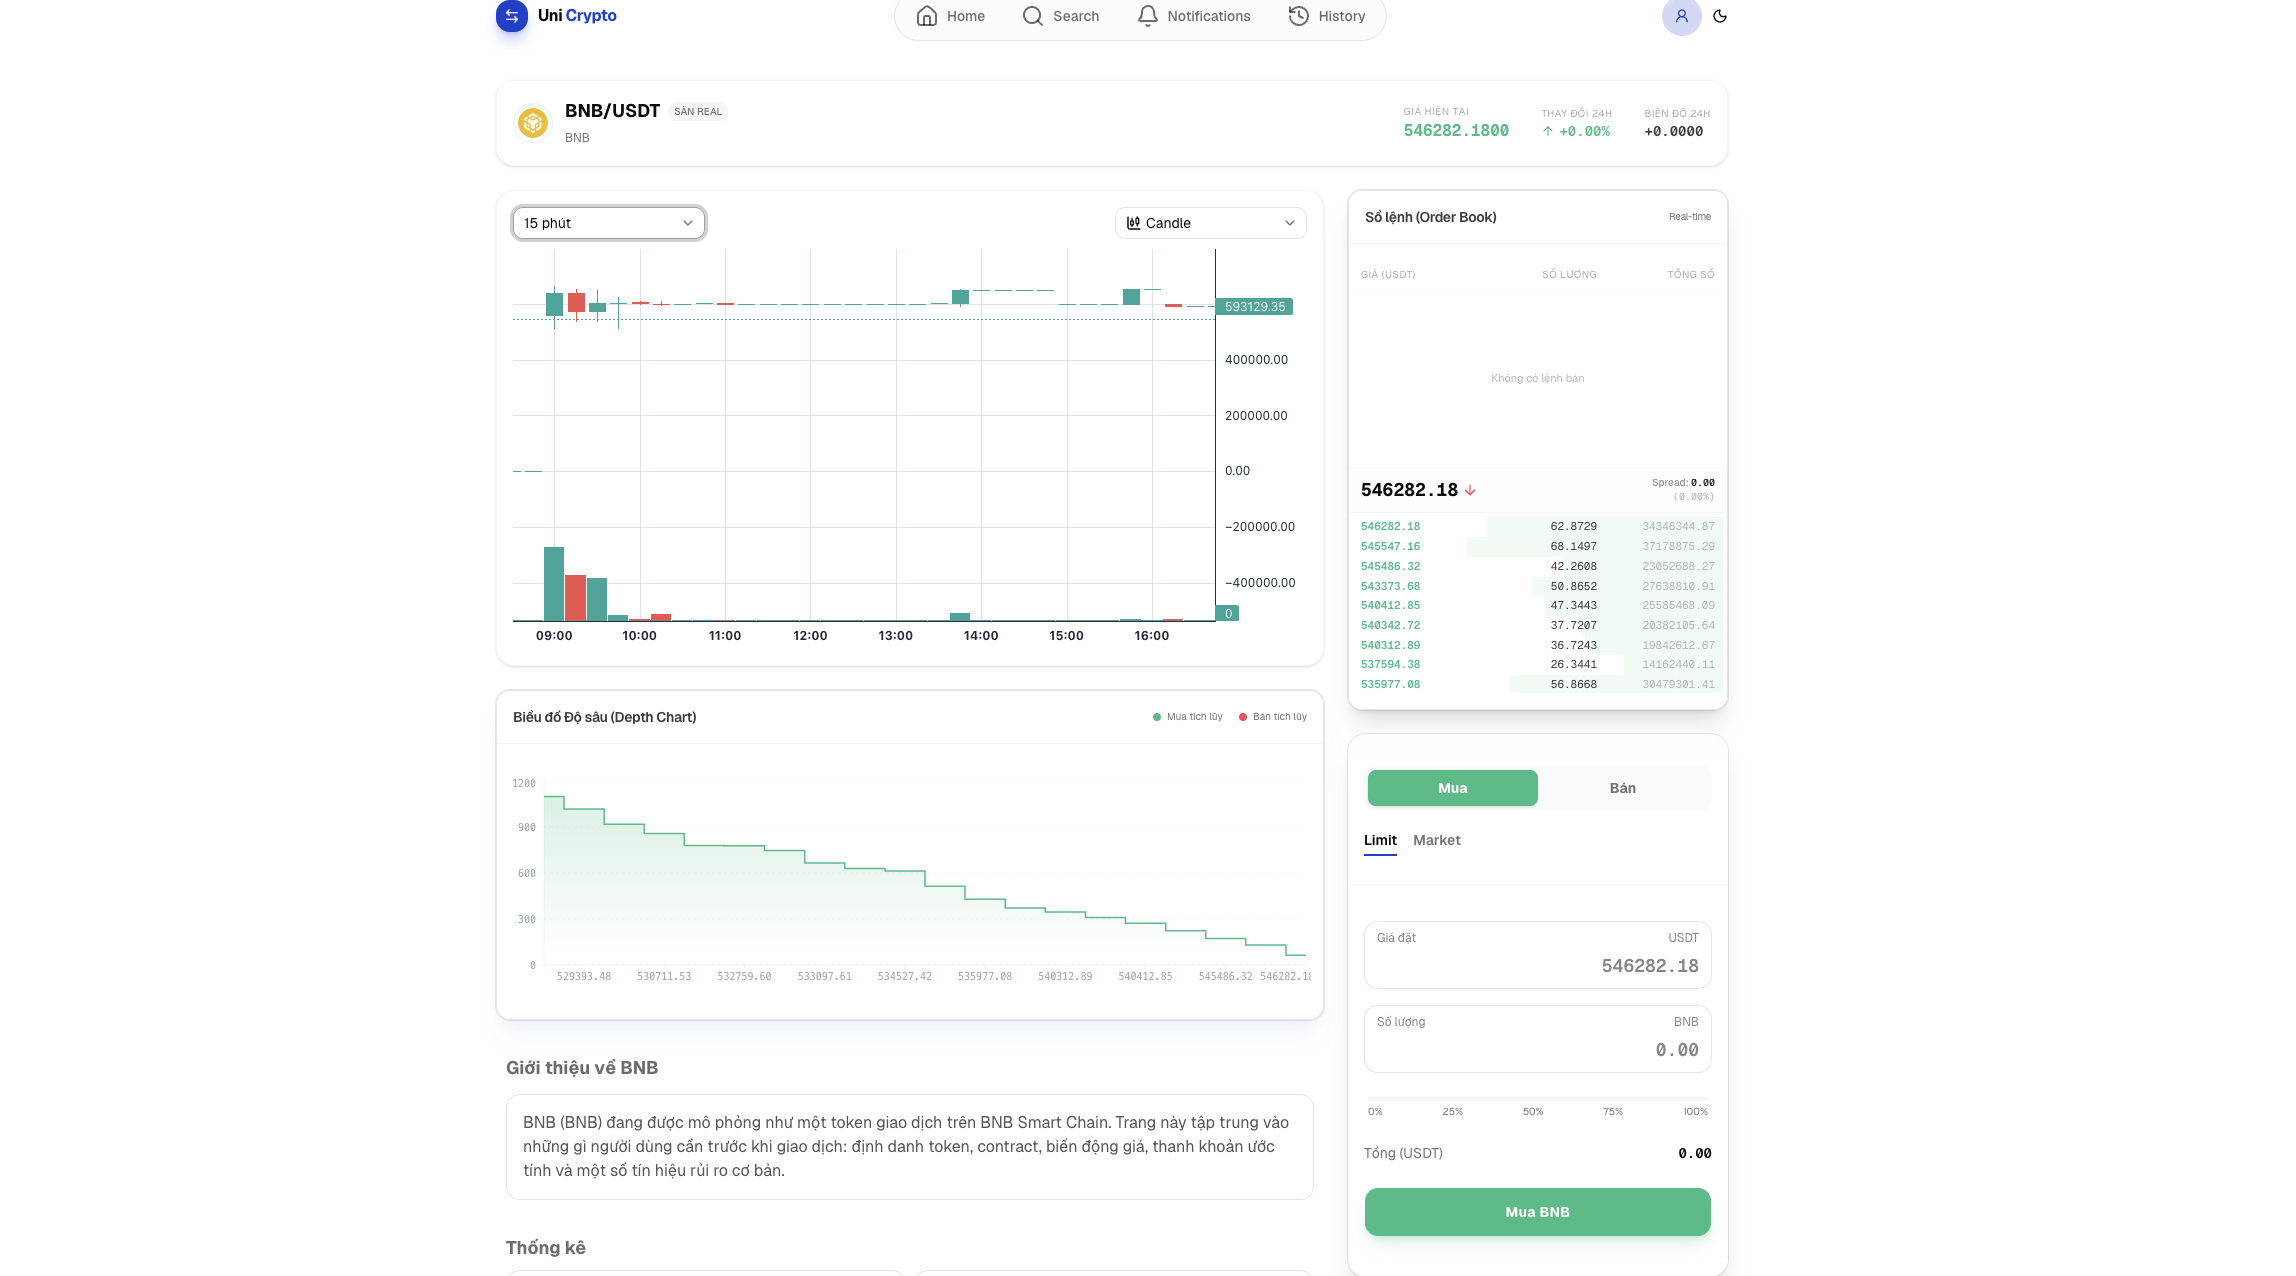
Task: Select order book price 535977.08
Action: click(x=1390, y=684)
